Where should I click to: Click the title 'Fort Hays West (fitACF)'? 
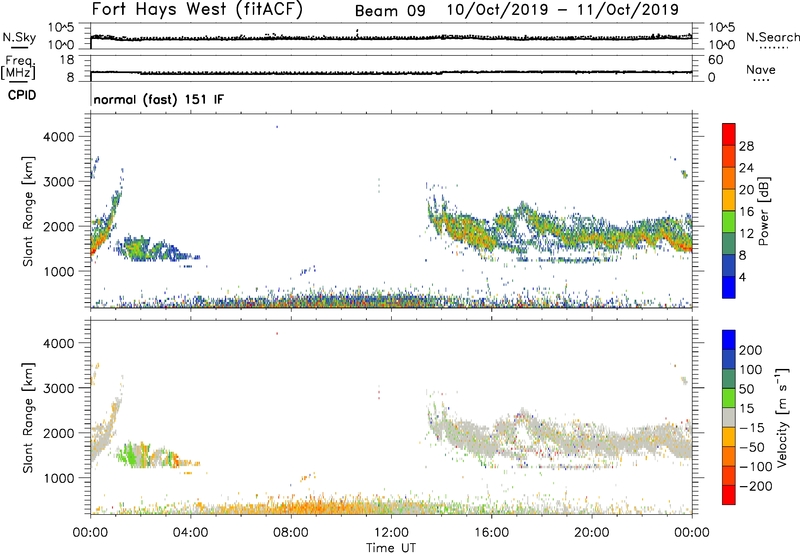tap(197, 9)
